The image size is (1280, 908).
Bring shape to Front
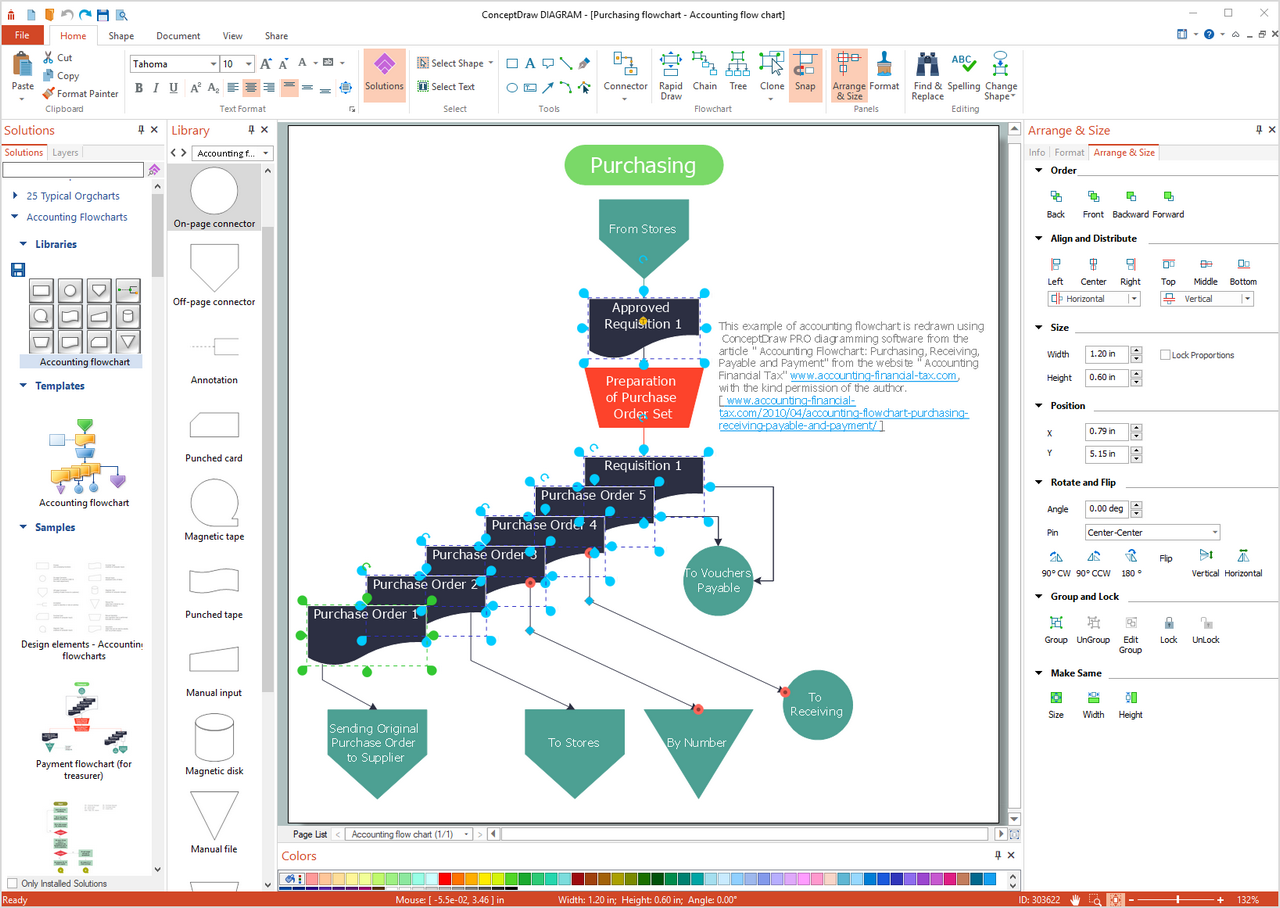point(1093,204)
